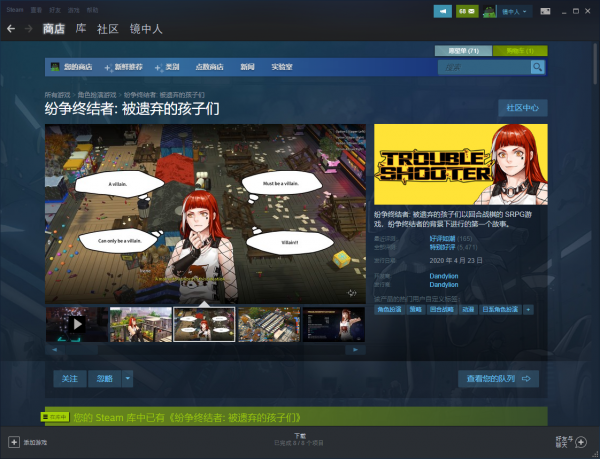Select the fifth character menu thumbnail

click(x=334, y=324)
